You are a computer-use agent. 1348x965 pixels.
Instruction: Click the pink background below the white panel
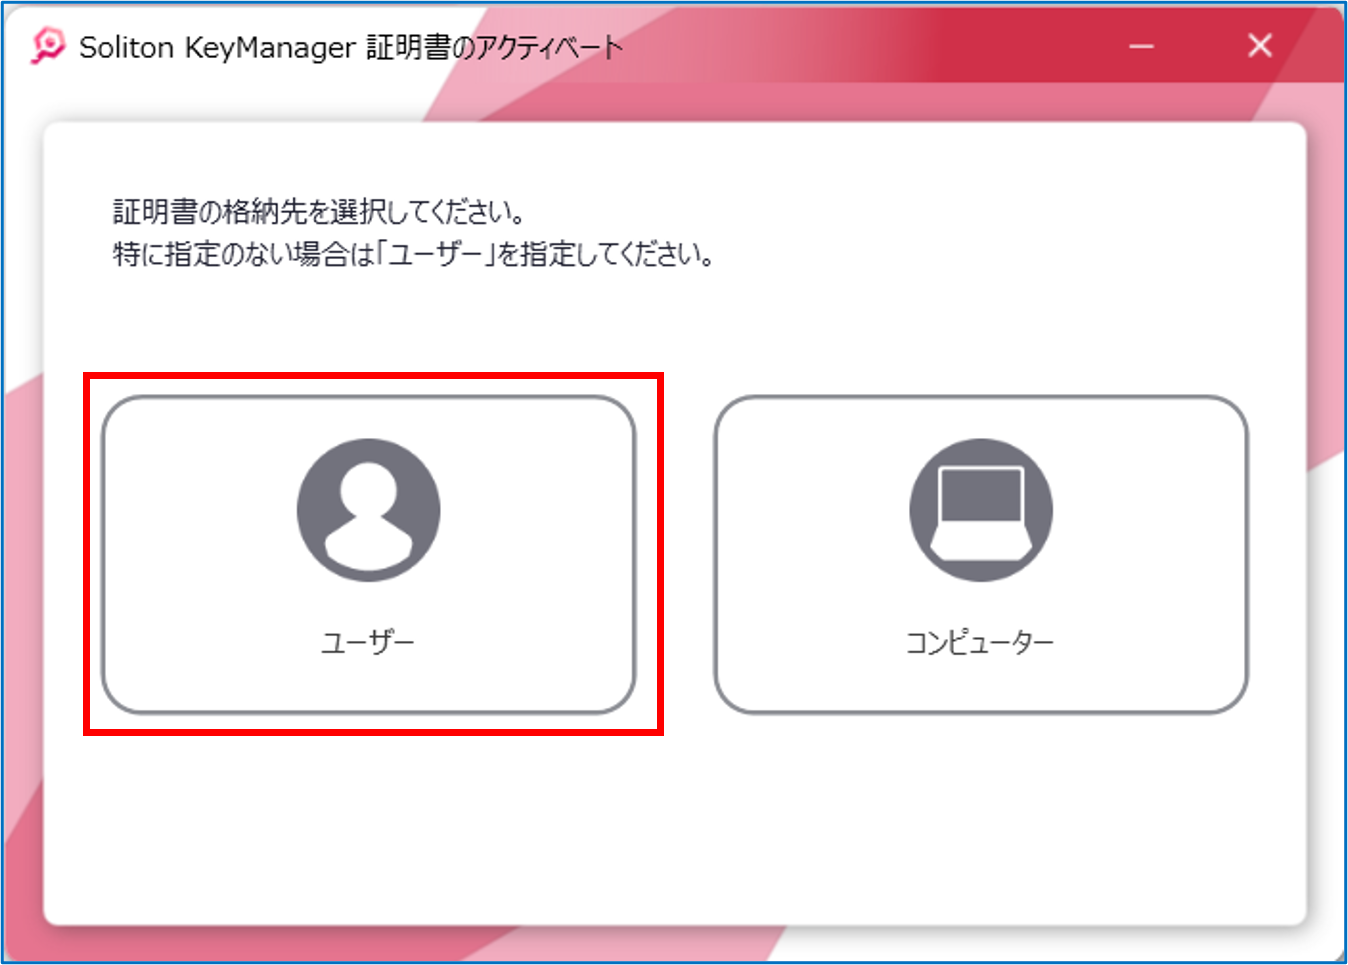pos(400,945)
